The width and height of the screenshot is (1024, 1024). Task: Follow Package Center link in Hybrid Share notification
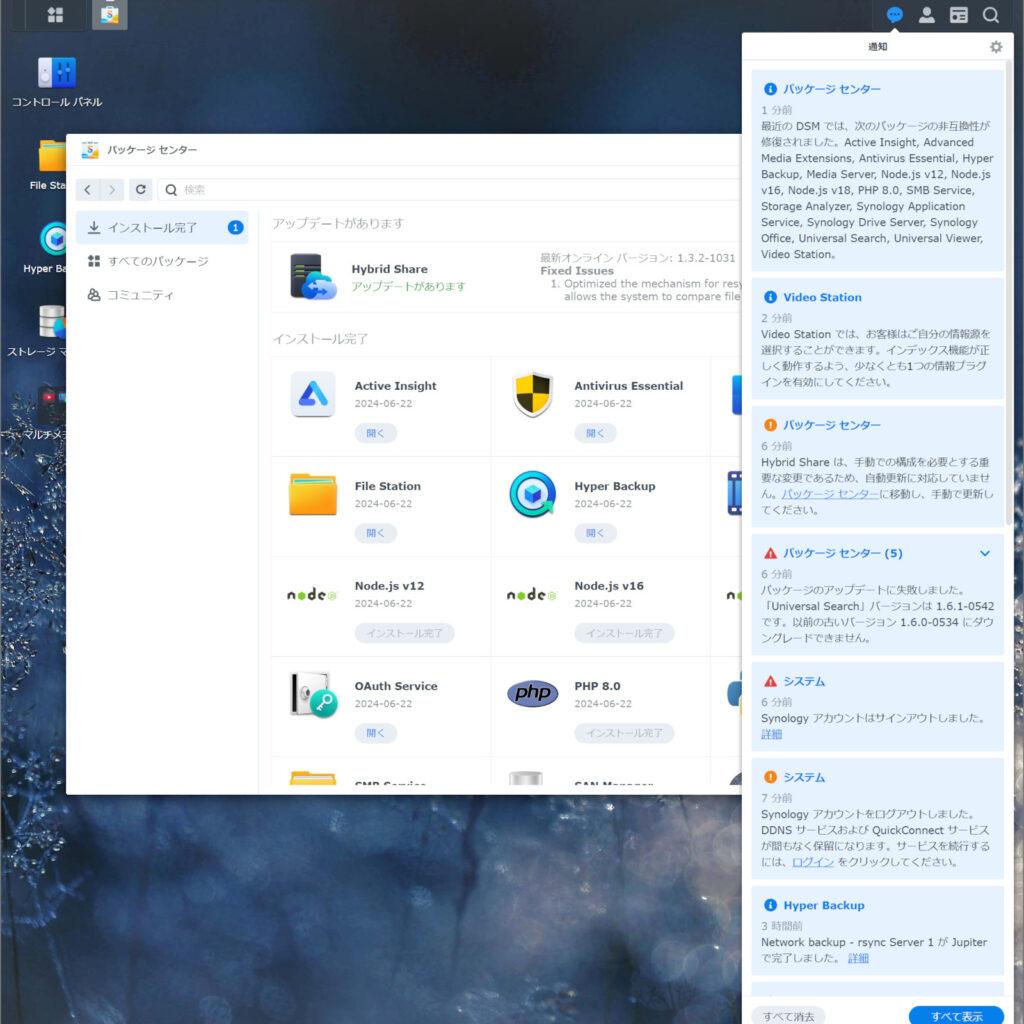pos(830,494)
